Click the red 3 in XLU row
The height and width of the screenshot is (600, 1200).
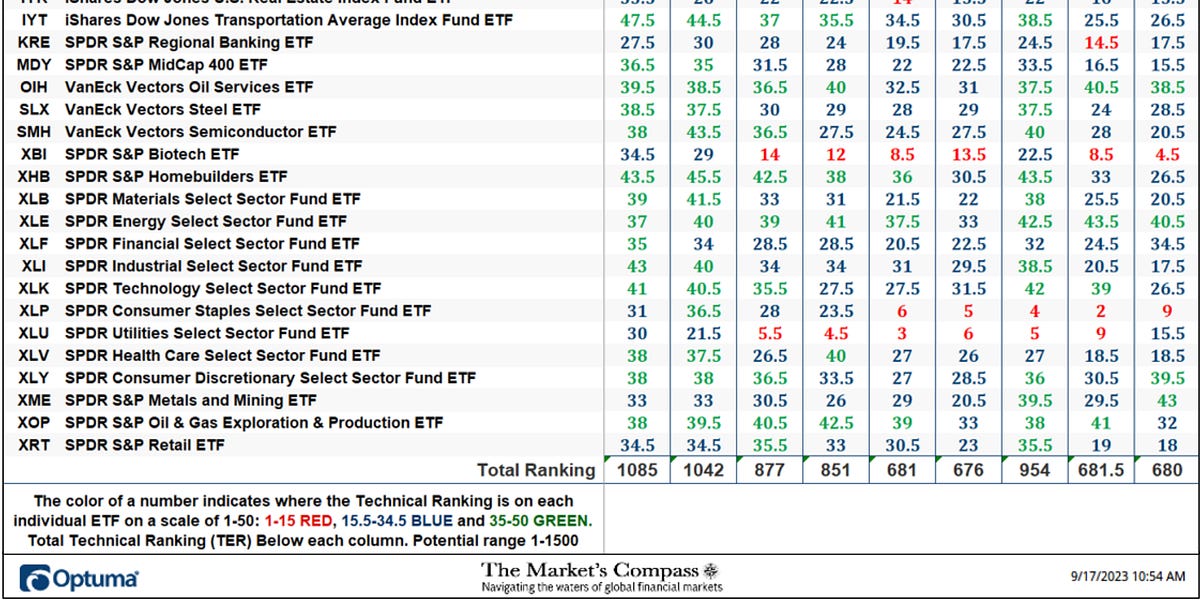(x=901, y=333)
